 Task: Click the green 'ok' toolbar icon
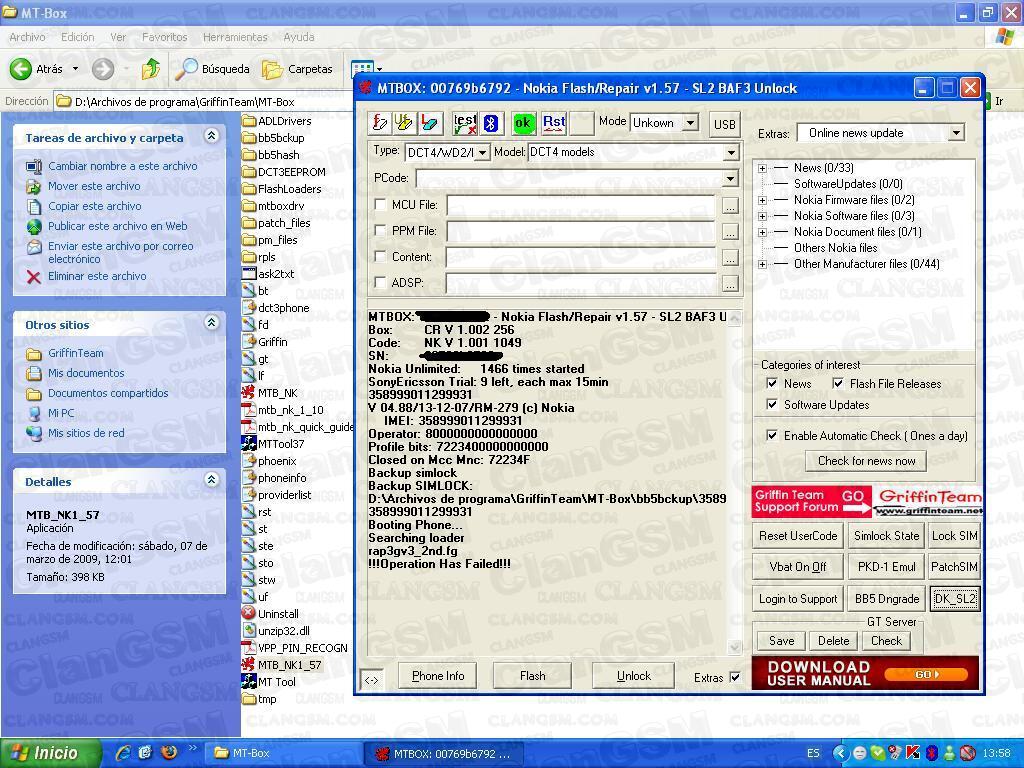522,123
